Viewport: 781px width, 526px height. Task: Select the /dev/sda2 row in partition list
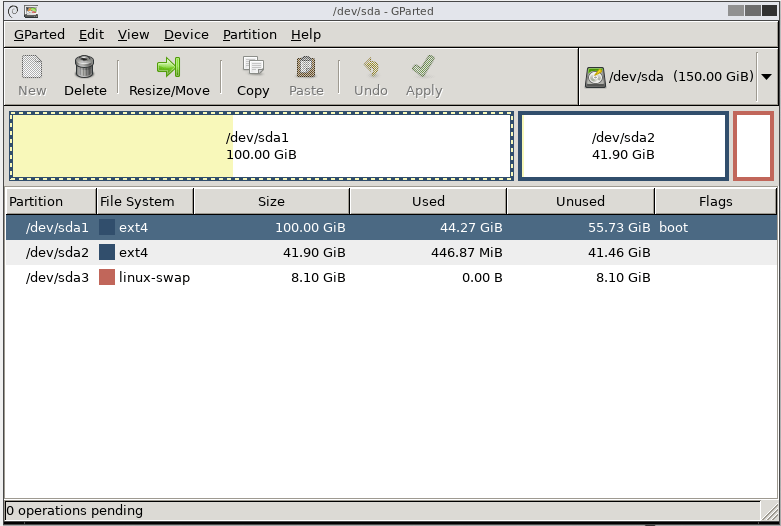pos(391,252)
